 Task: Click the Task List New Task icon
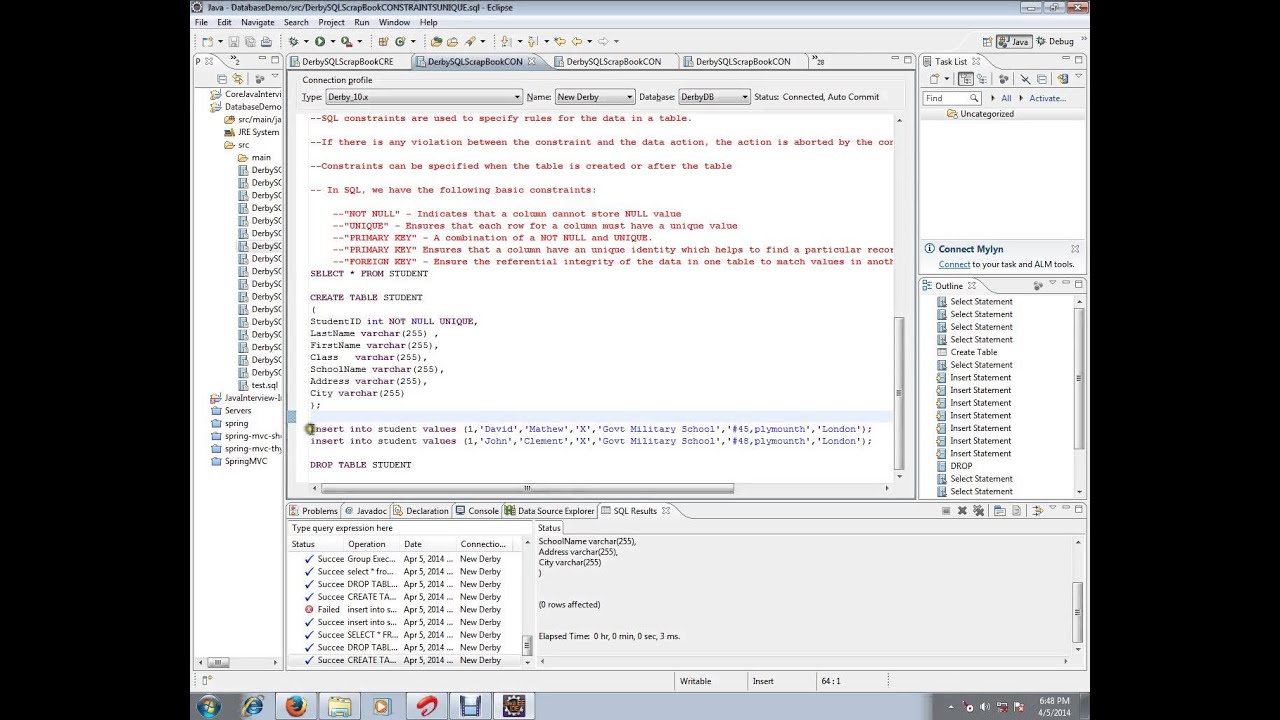click(x=936, y=79)
